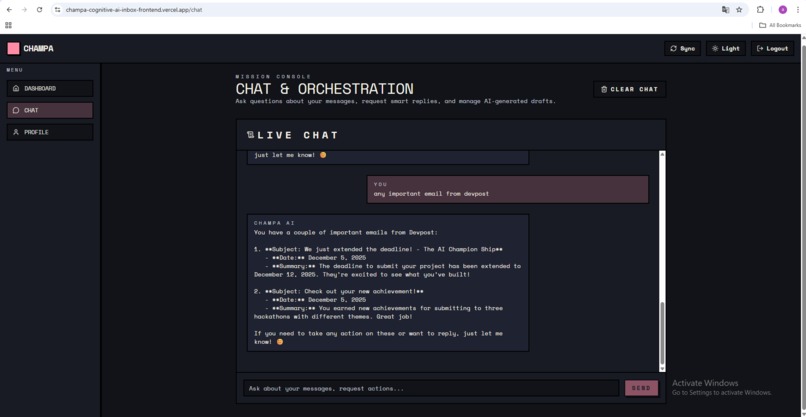Click the browser address bar URL
This screenshot has height=417, width=806.
coord(134,9)
